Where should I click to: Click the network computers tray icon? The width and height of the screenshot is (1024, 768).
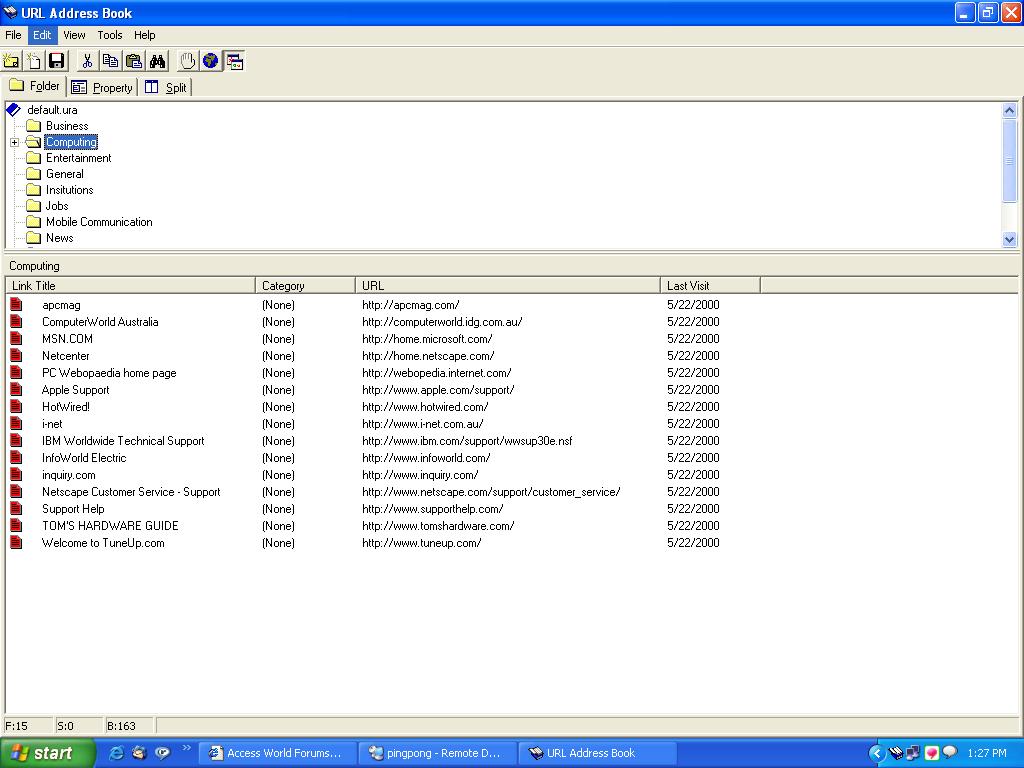pyautogui.click(x=913, y=753)
